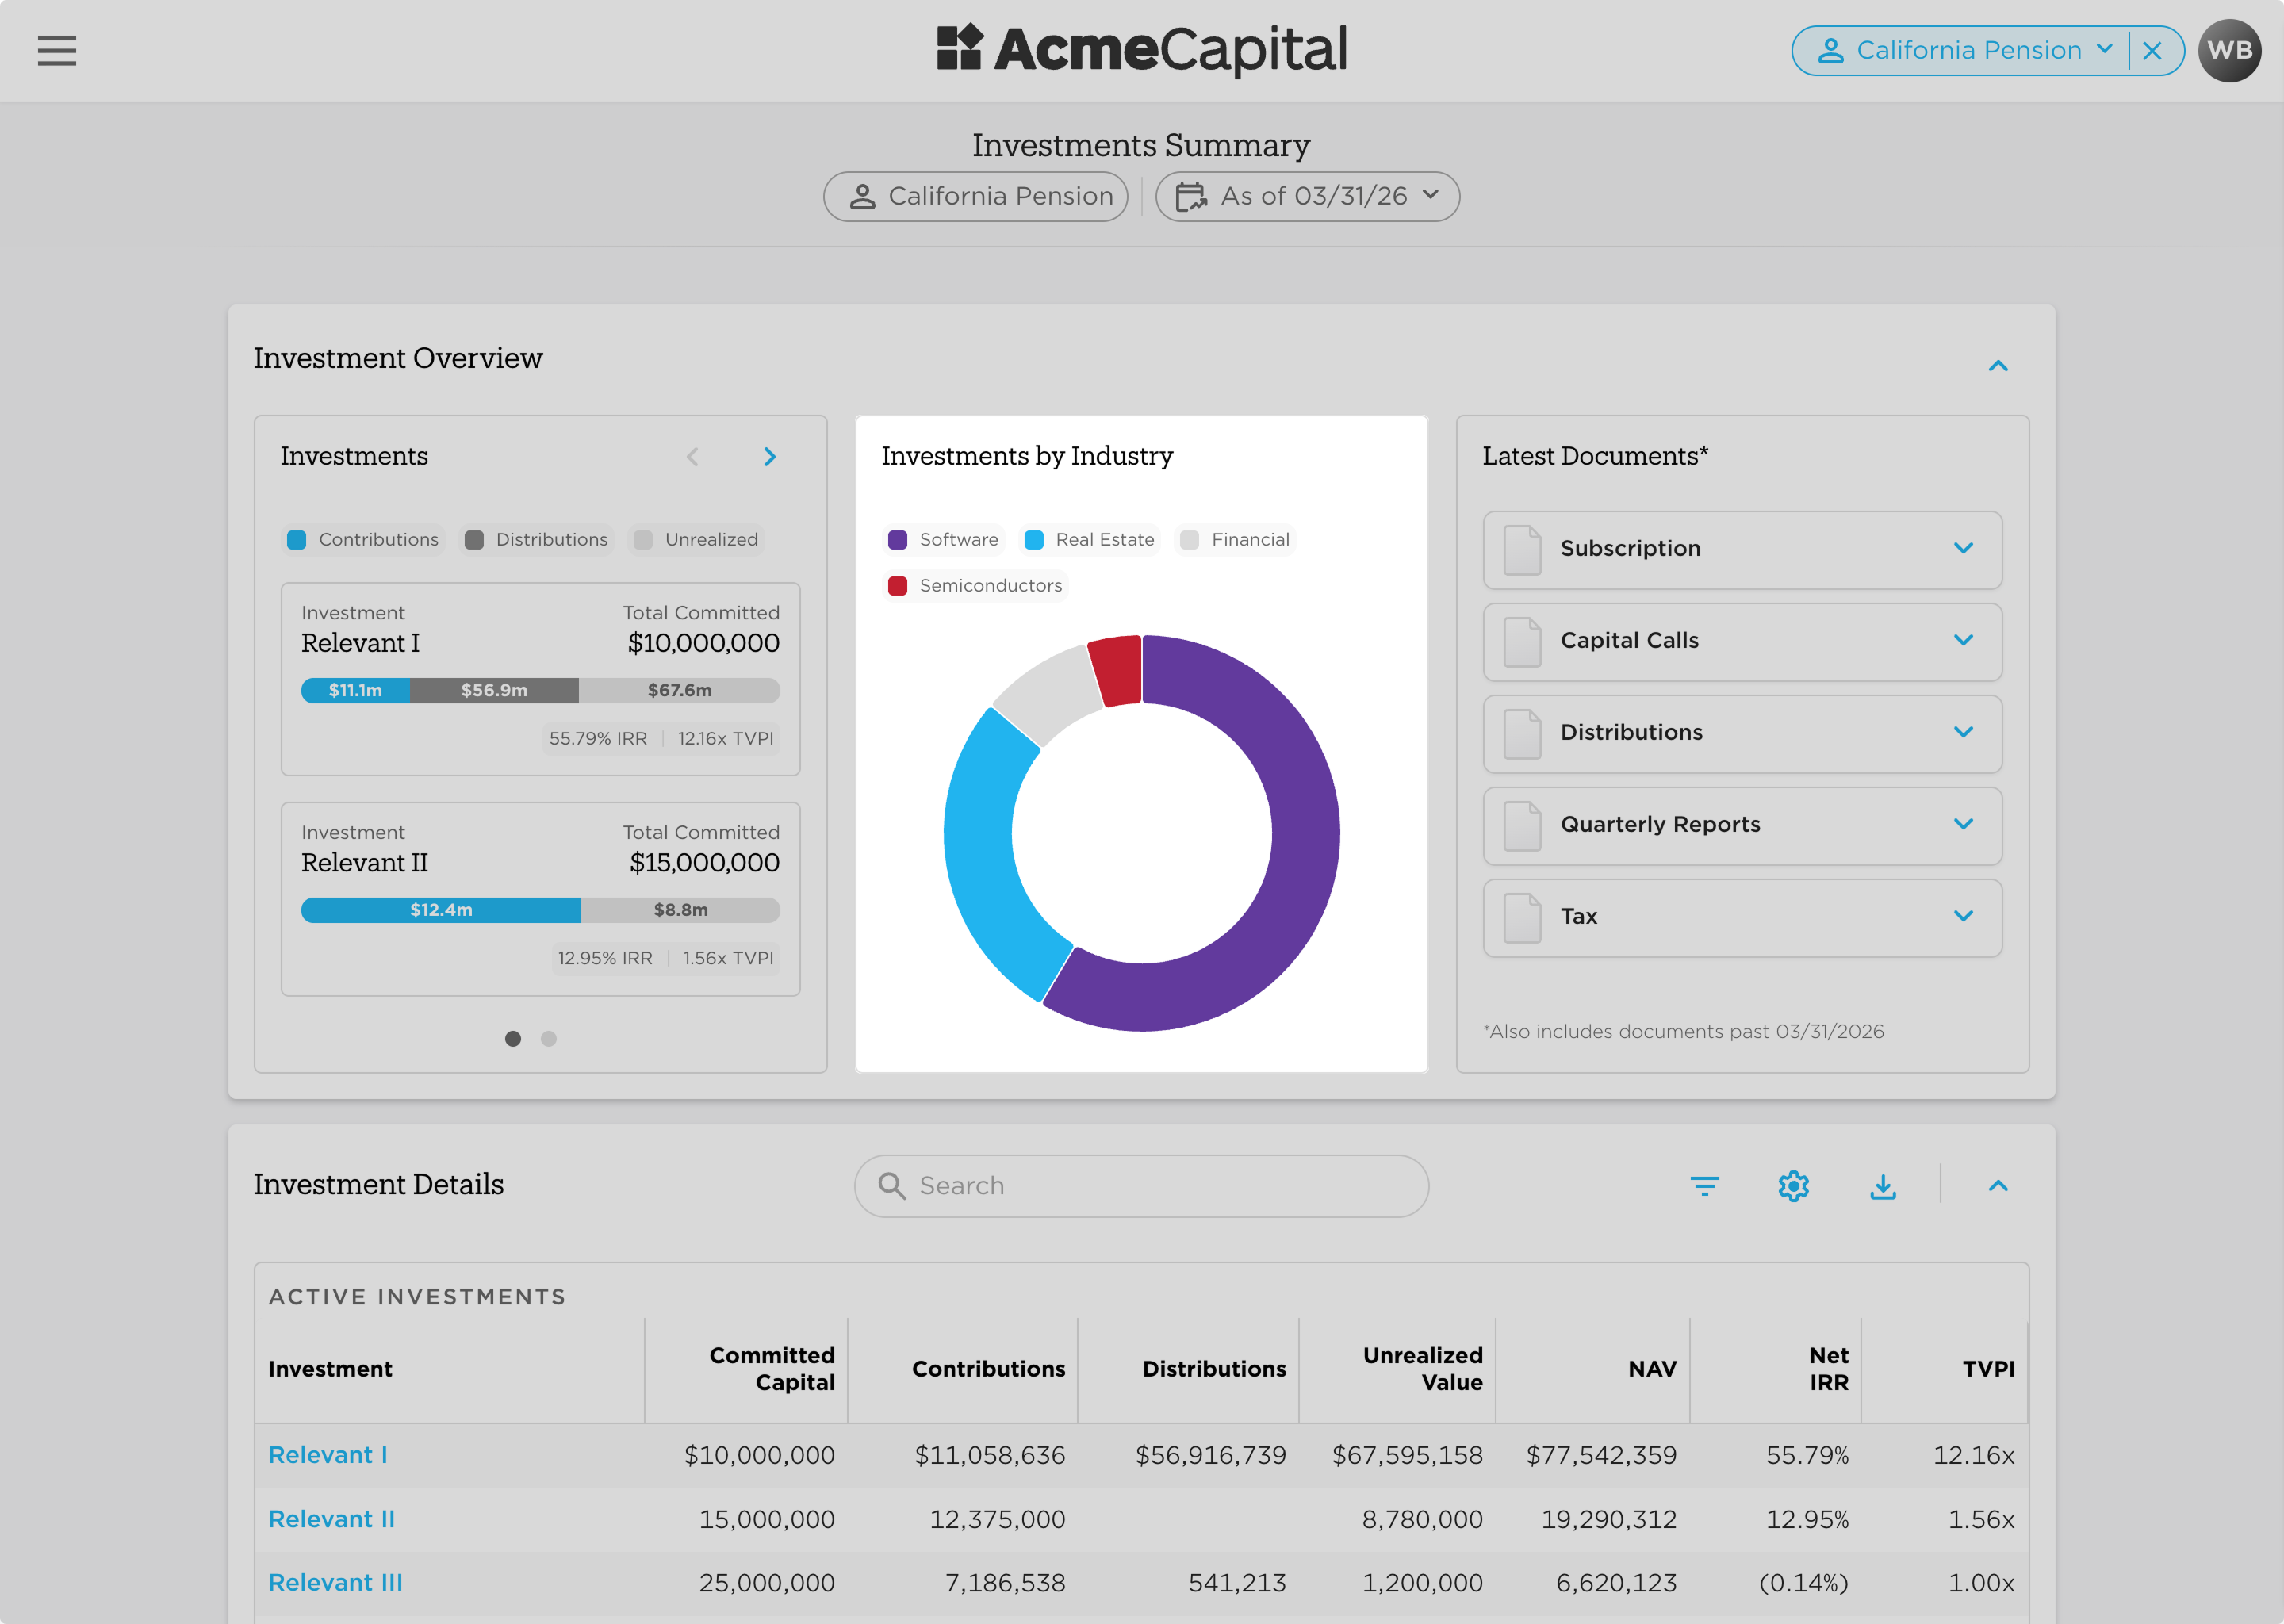Click the Relevant I investment card

pyautogui.click(x=540, y=679)
